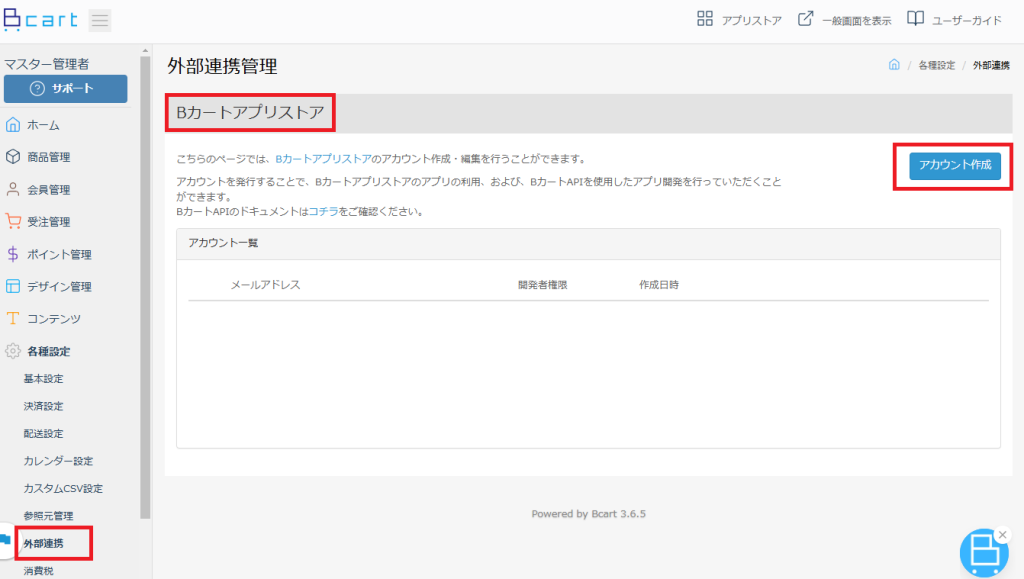Click 外部連携 in breadcrumb
This screenshot has height=579, width=1024.
(991, 65)
